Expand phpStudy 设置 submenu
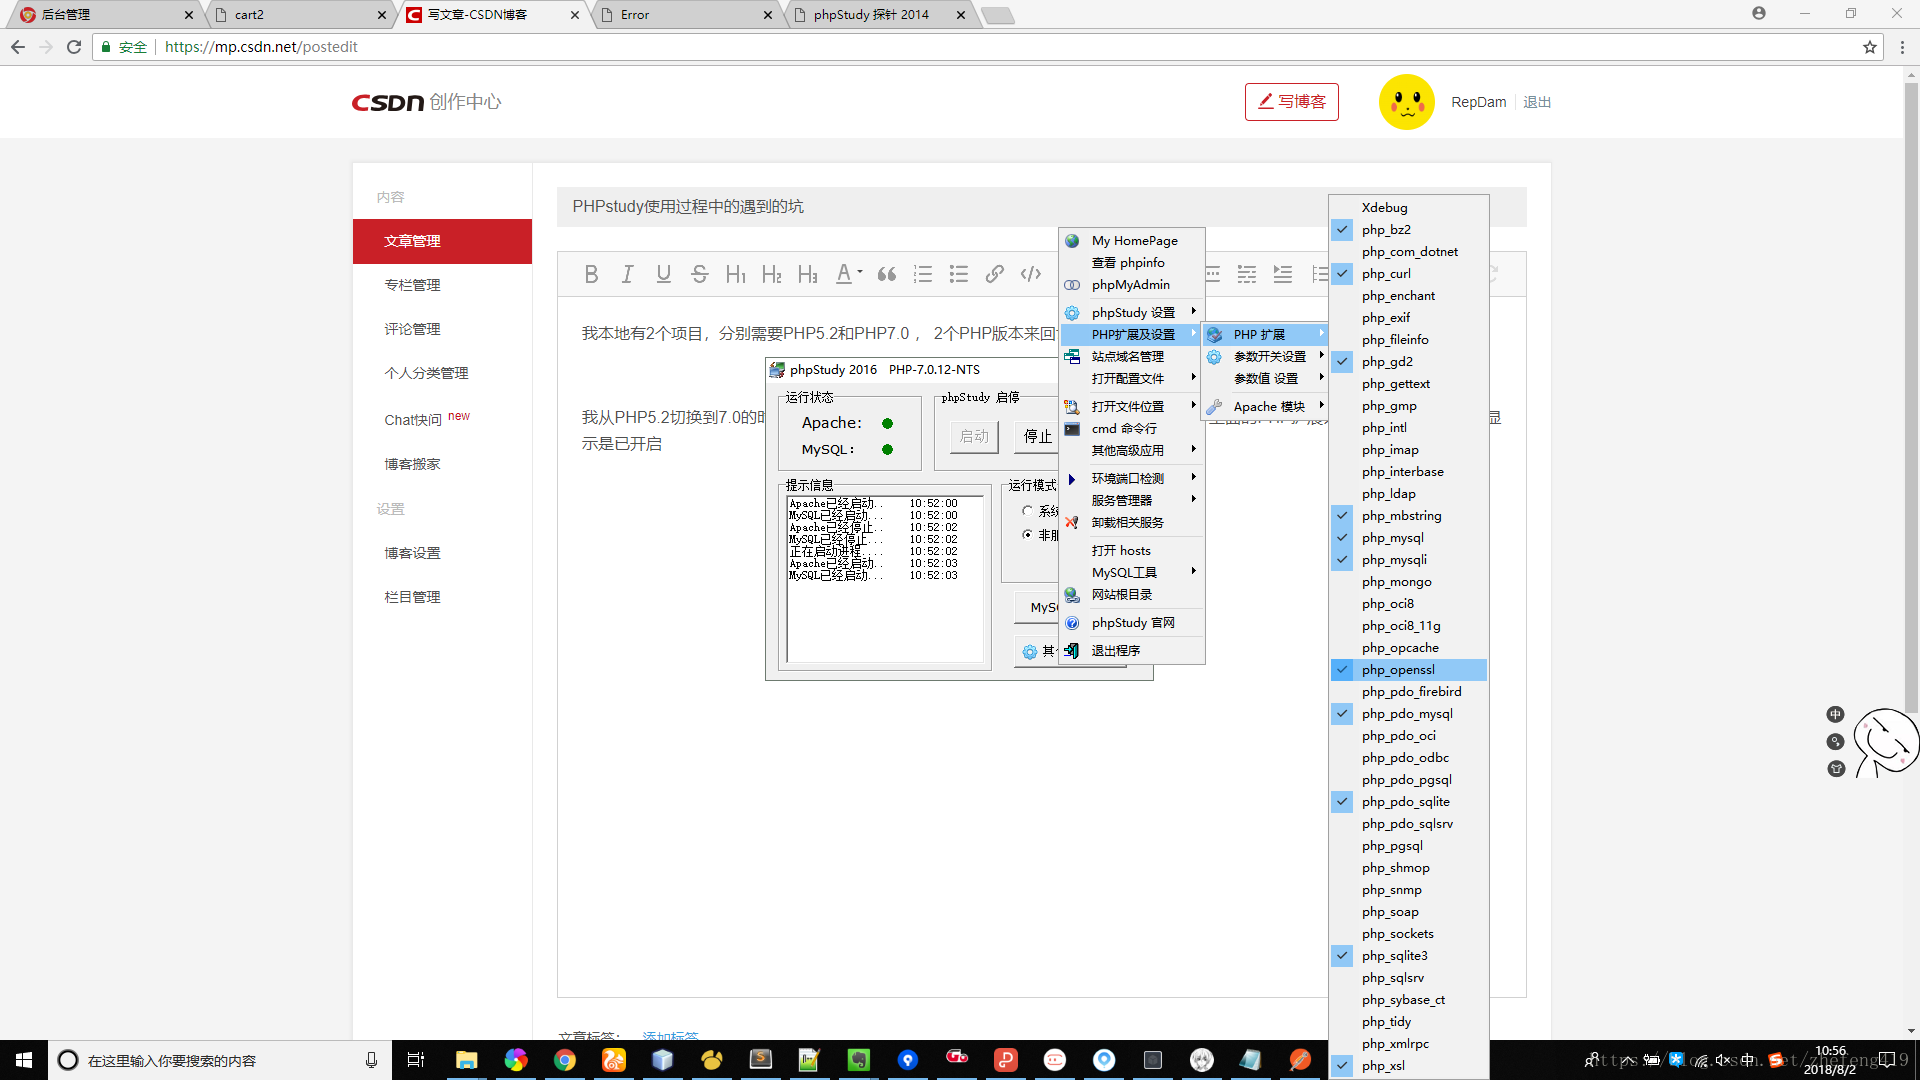The image size is (1920, 1080). pos(1131,312)
